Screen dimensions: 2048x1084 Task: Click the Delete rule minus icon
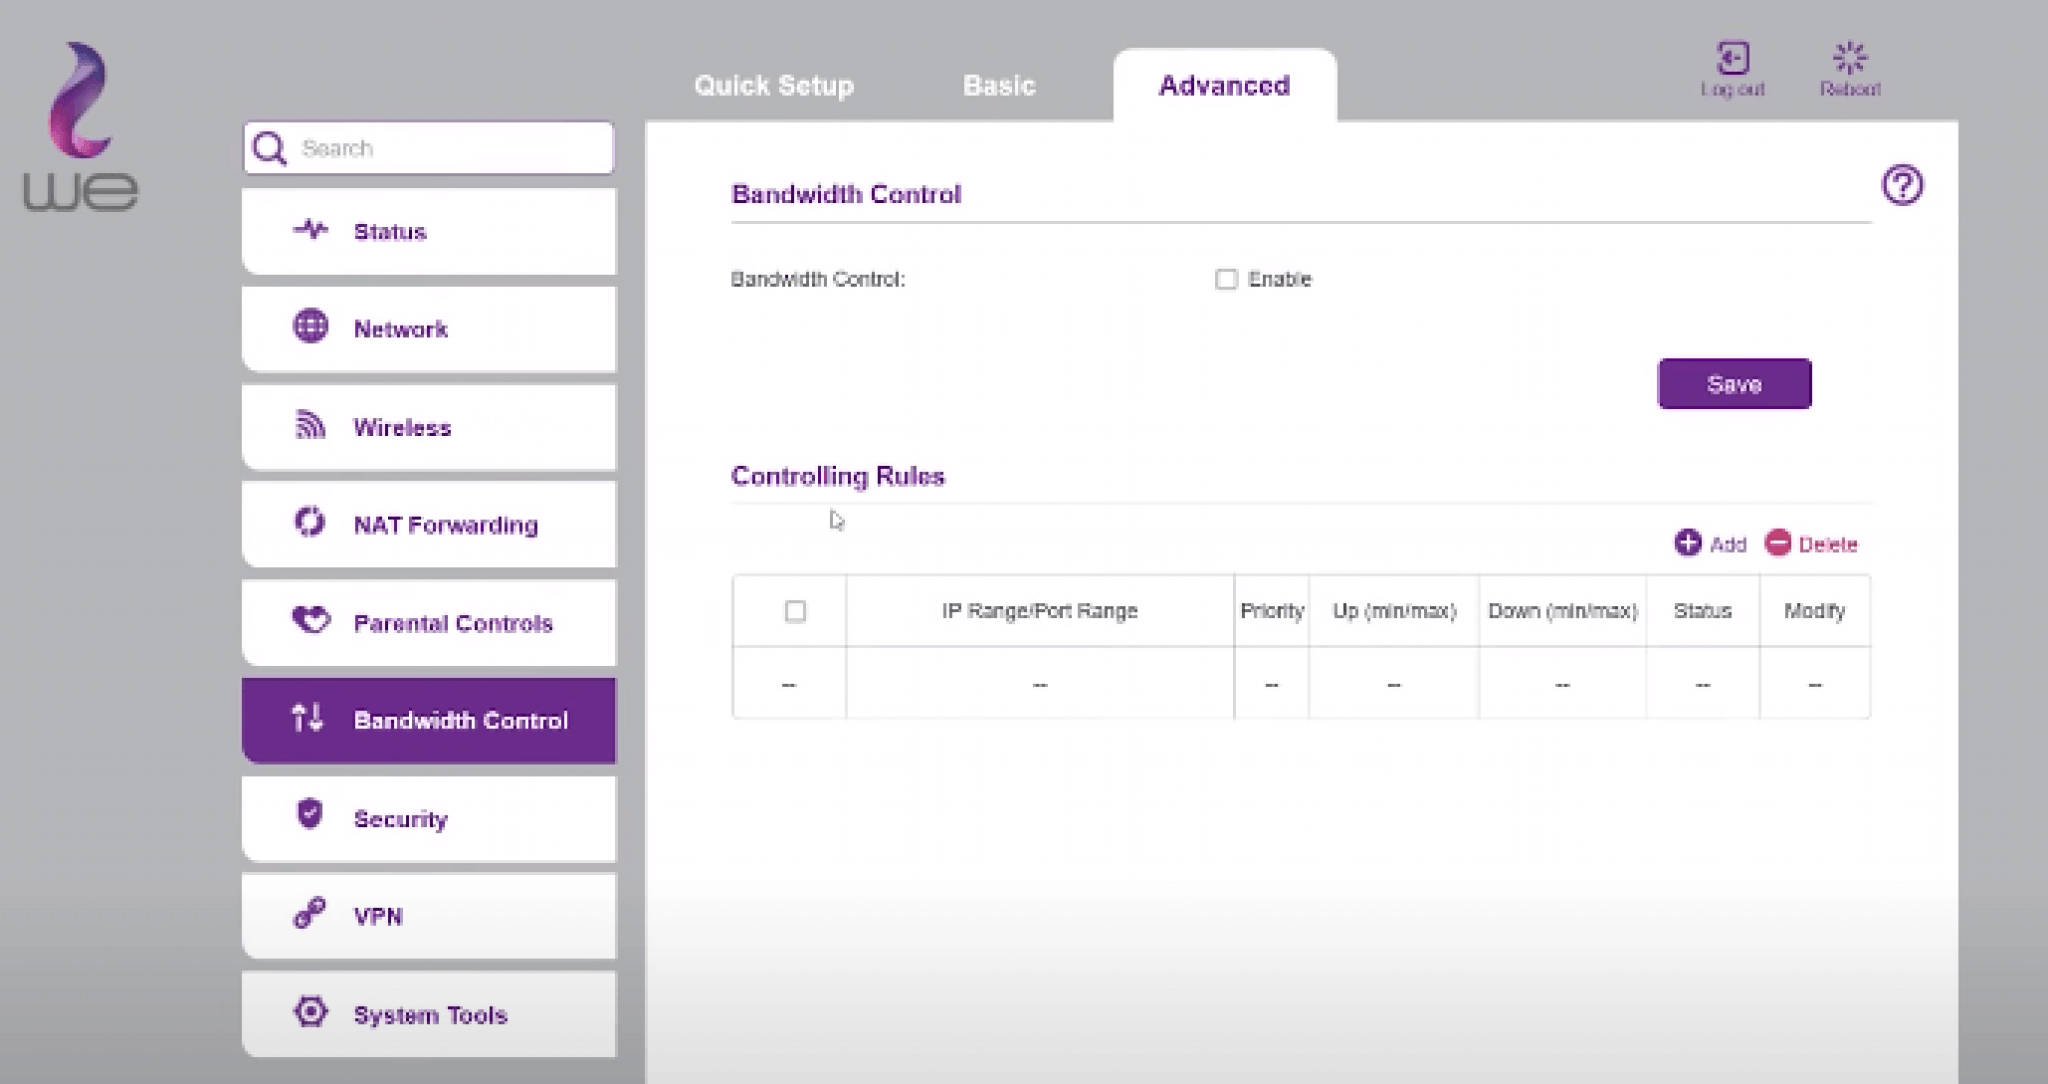1777,543
